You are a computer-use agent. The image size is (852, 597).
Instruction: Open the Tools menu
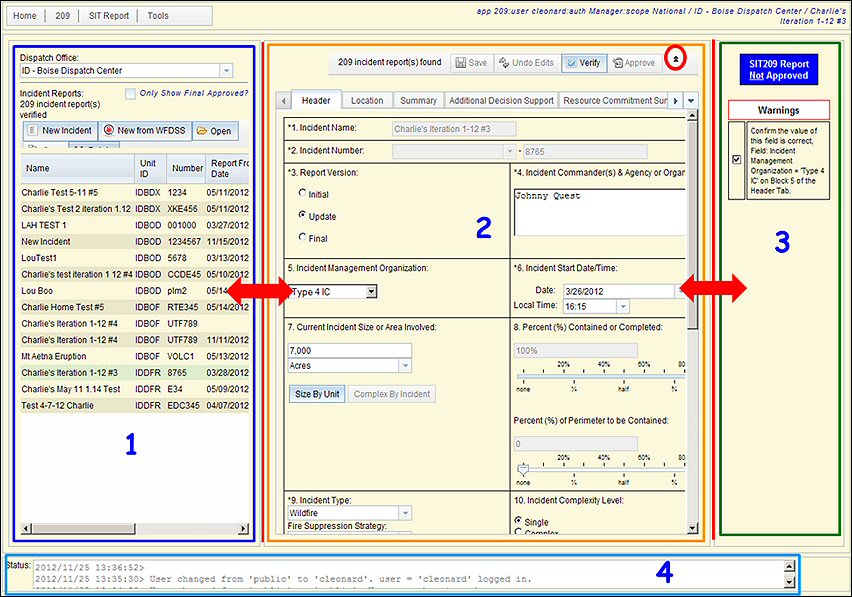(158, 16)
